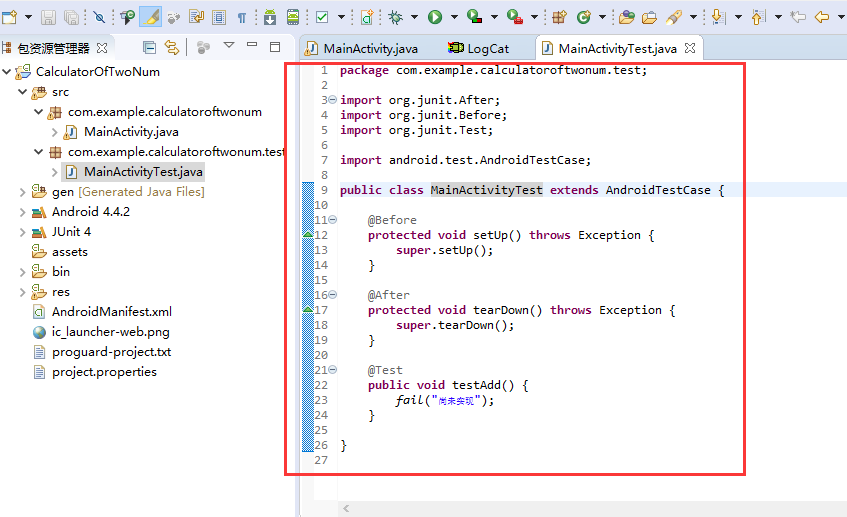The width and height of the screenshot is (847, 517).
Task: Open Android SDK Manager icon
Action: [x=270, y=17]
